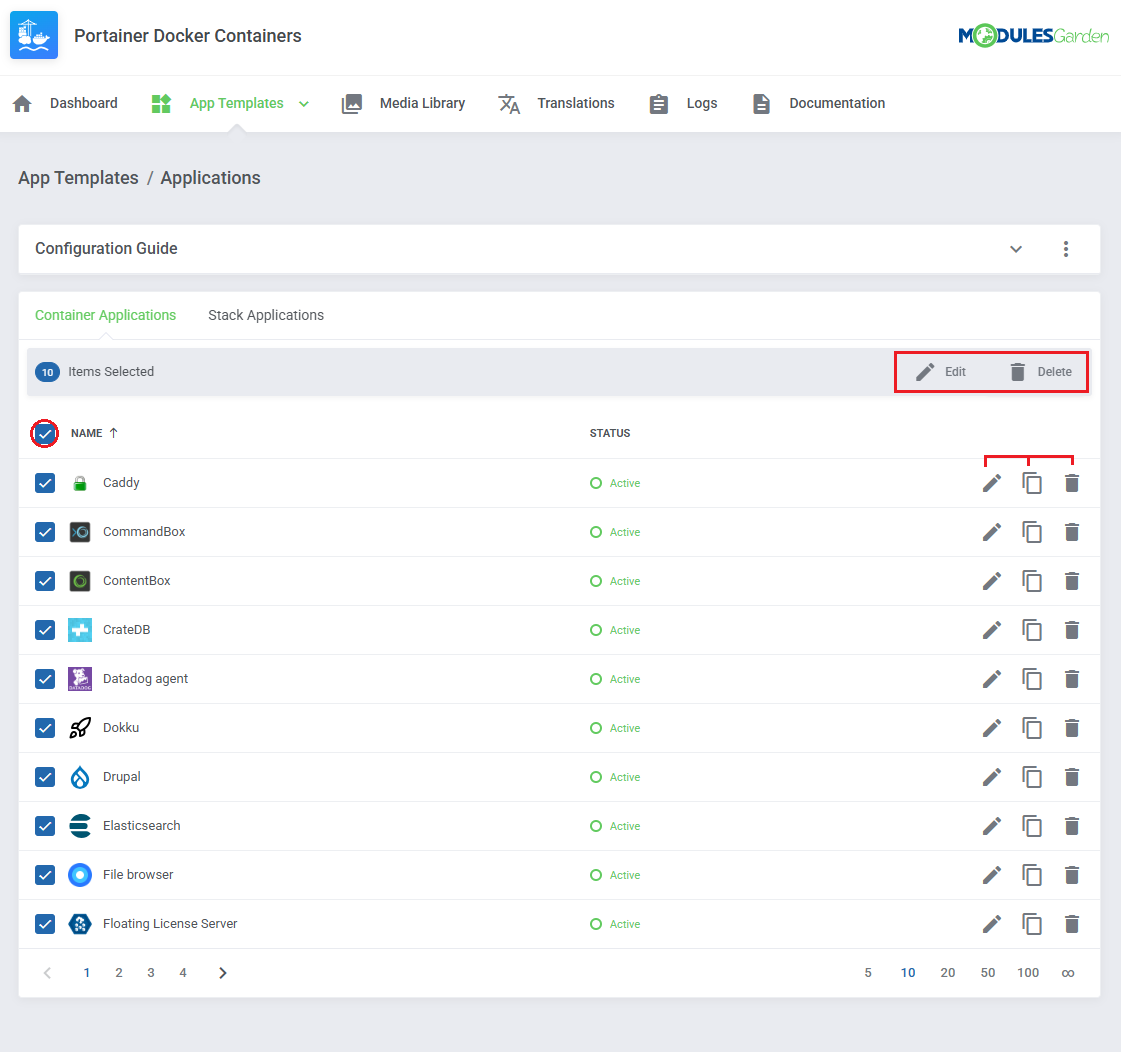Delete the Elasticsearch application
This screenshot has height=1052, width=1121.
click(1072, 826)
